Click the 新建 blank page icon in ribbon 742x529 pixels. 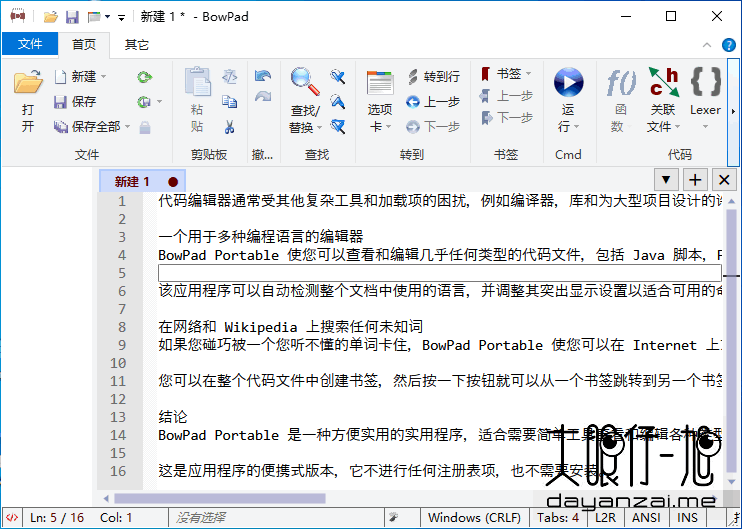60,77
